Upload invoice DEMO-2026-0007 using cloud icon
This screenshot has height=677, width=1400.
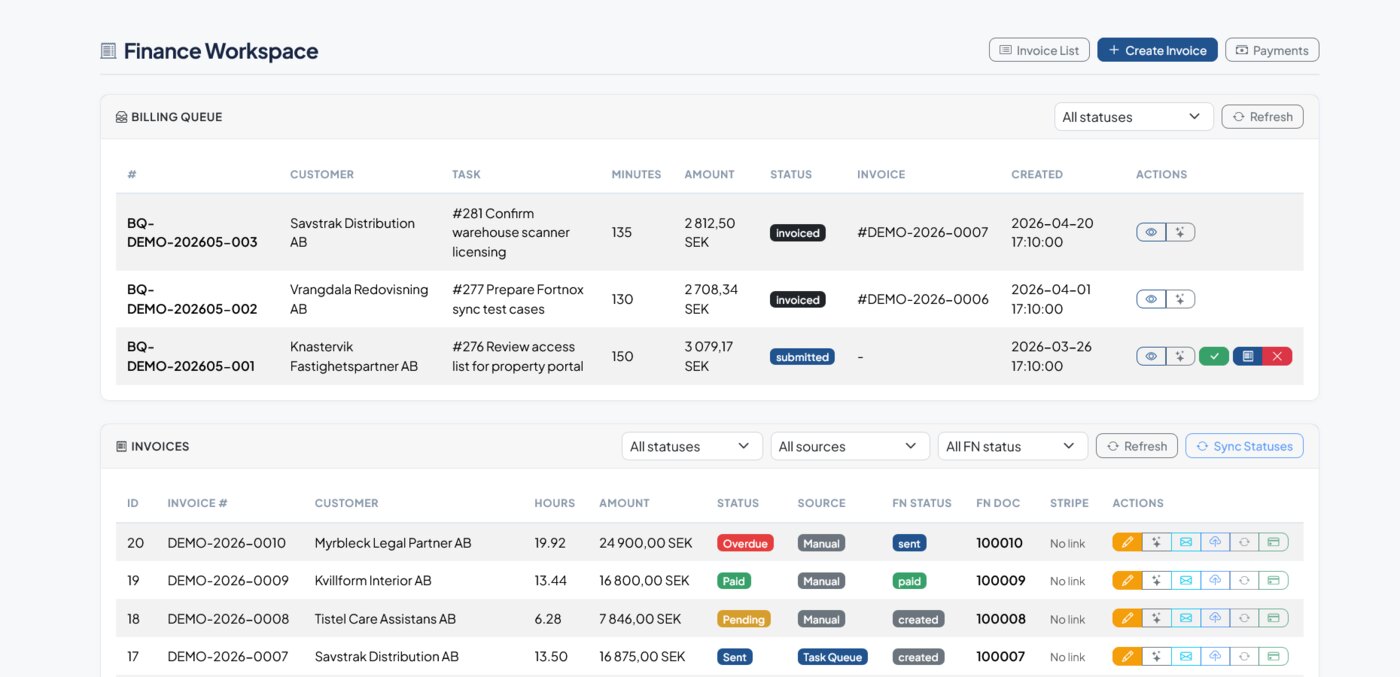pos(1216,656)
